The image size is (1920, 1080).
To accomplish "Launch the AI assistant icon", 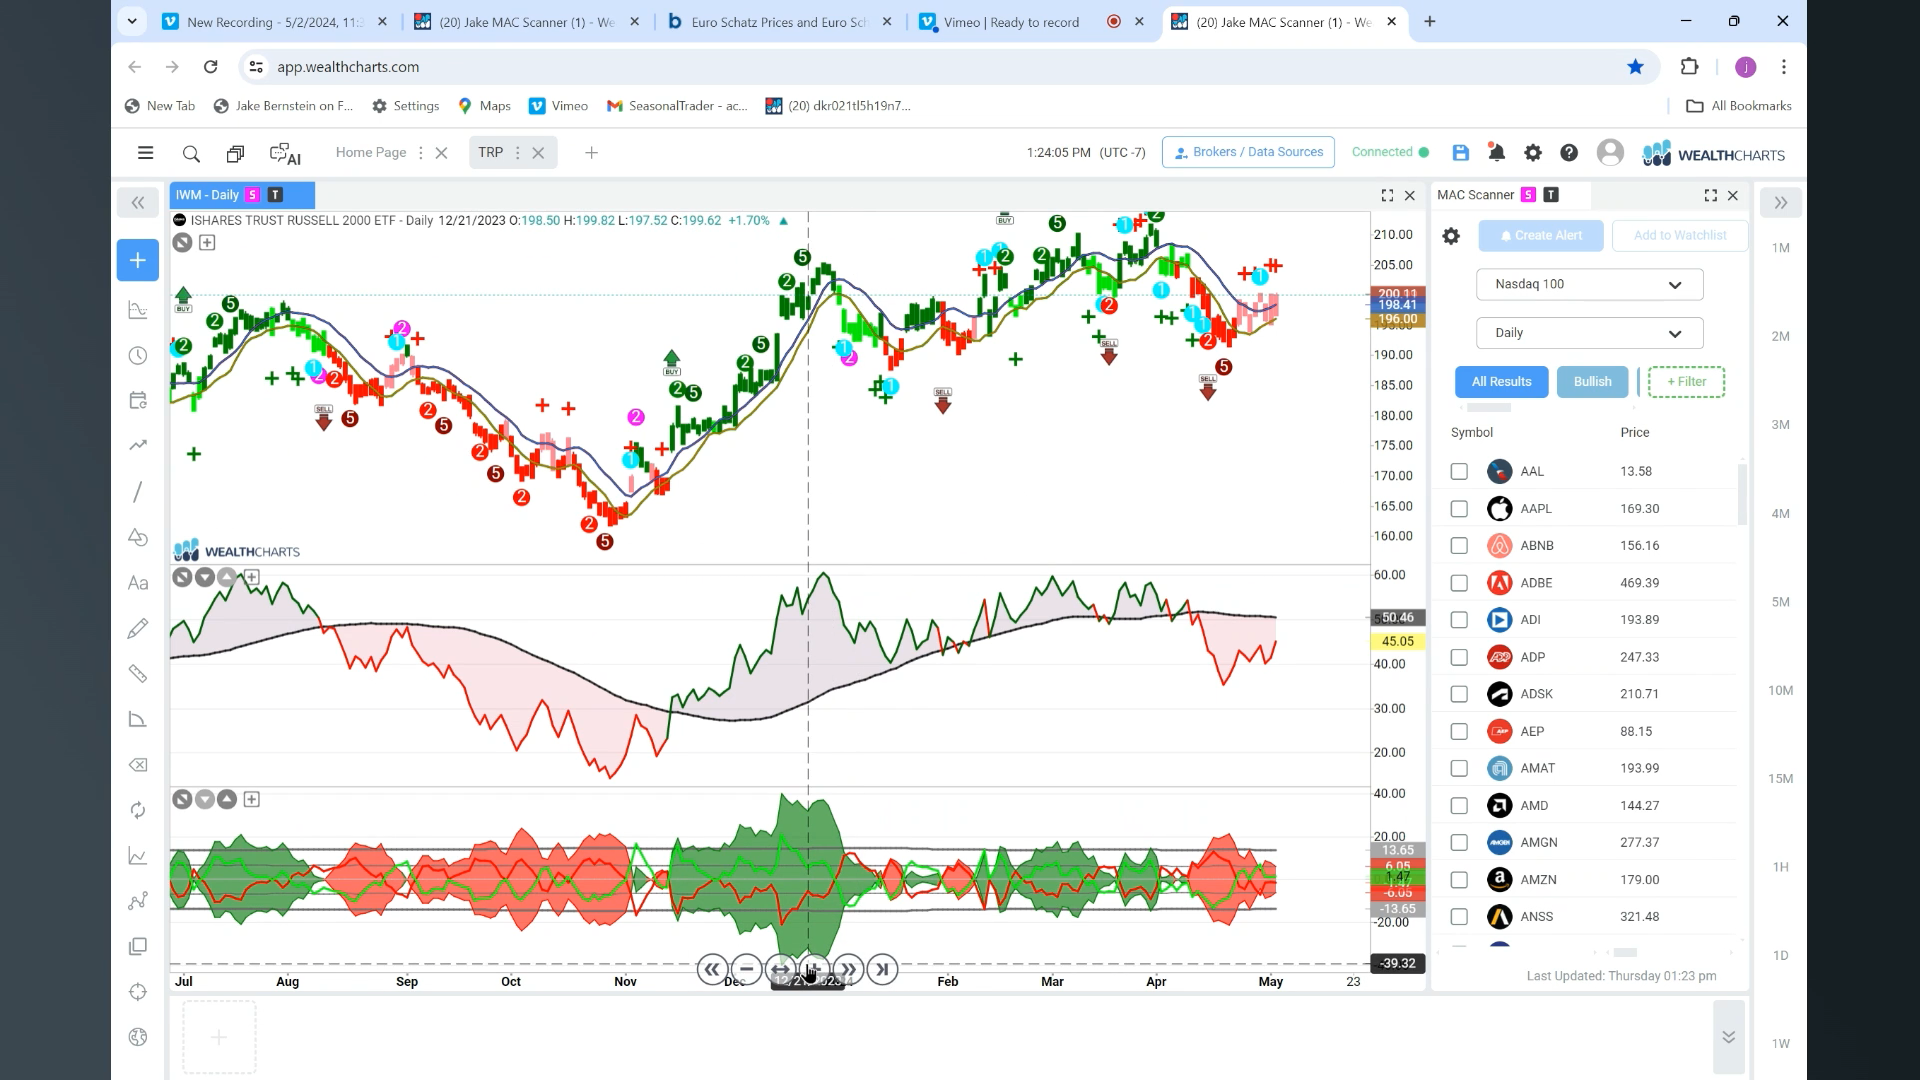I will click(285, 154).
